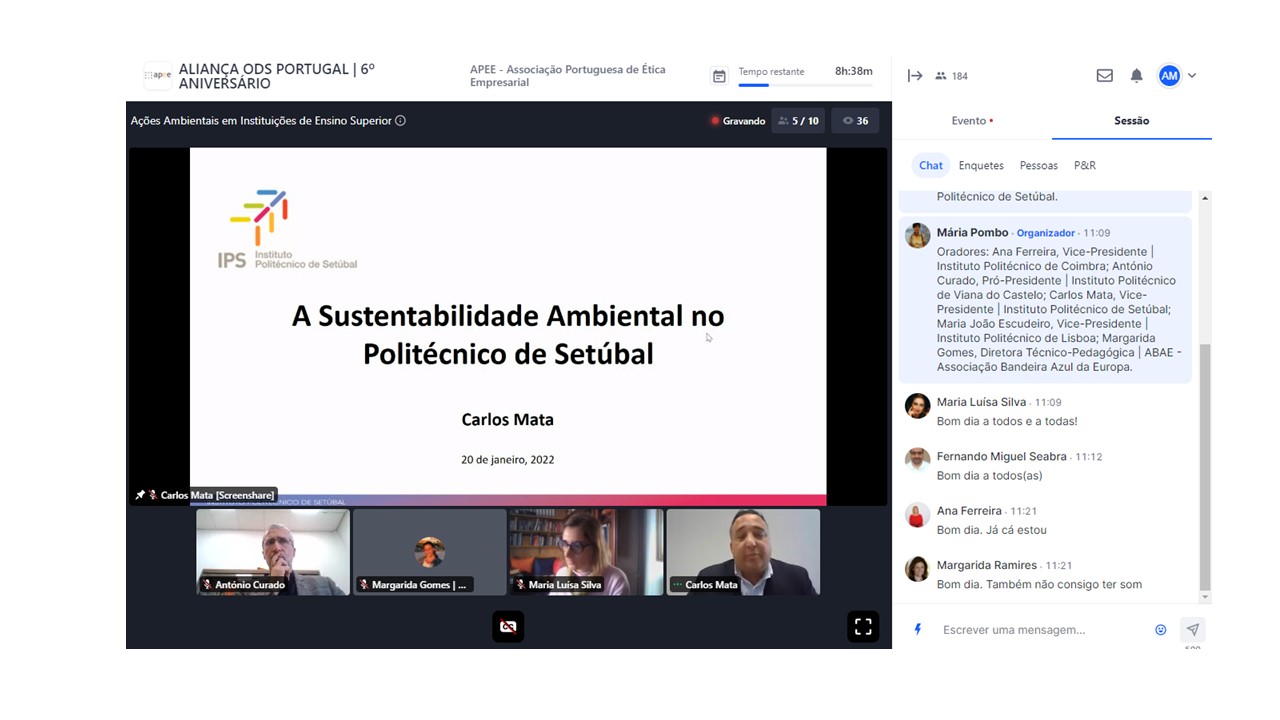Collapse the side panel arrow icon

(x=915, y=76)
